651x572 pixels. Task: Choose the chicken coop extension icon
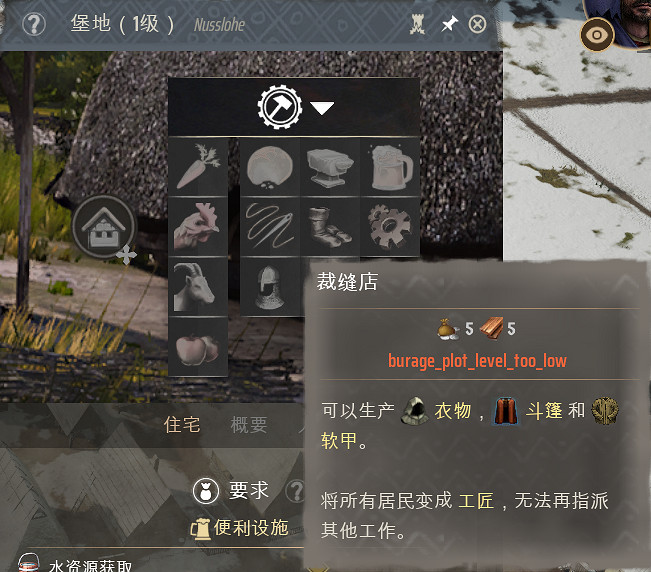pyautogui.click(x=198, y=227)
